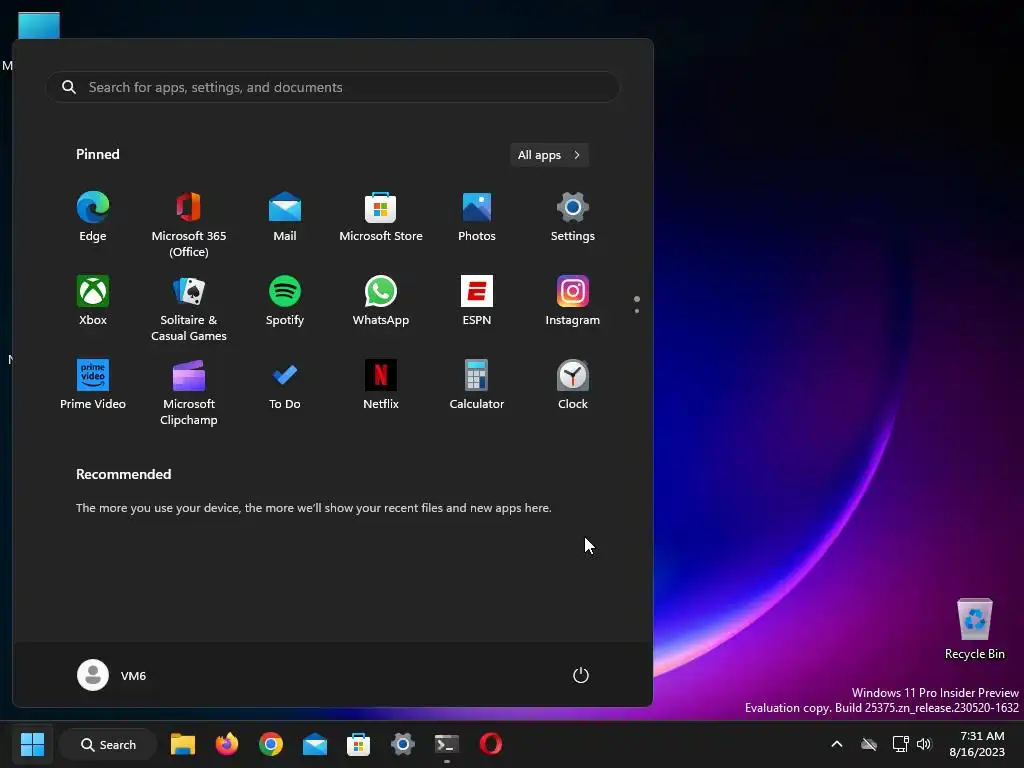Viewport: 1024px width, 768px height.
Task: Launch Firefox from the taskbar
Action: [227, 744]
